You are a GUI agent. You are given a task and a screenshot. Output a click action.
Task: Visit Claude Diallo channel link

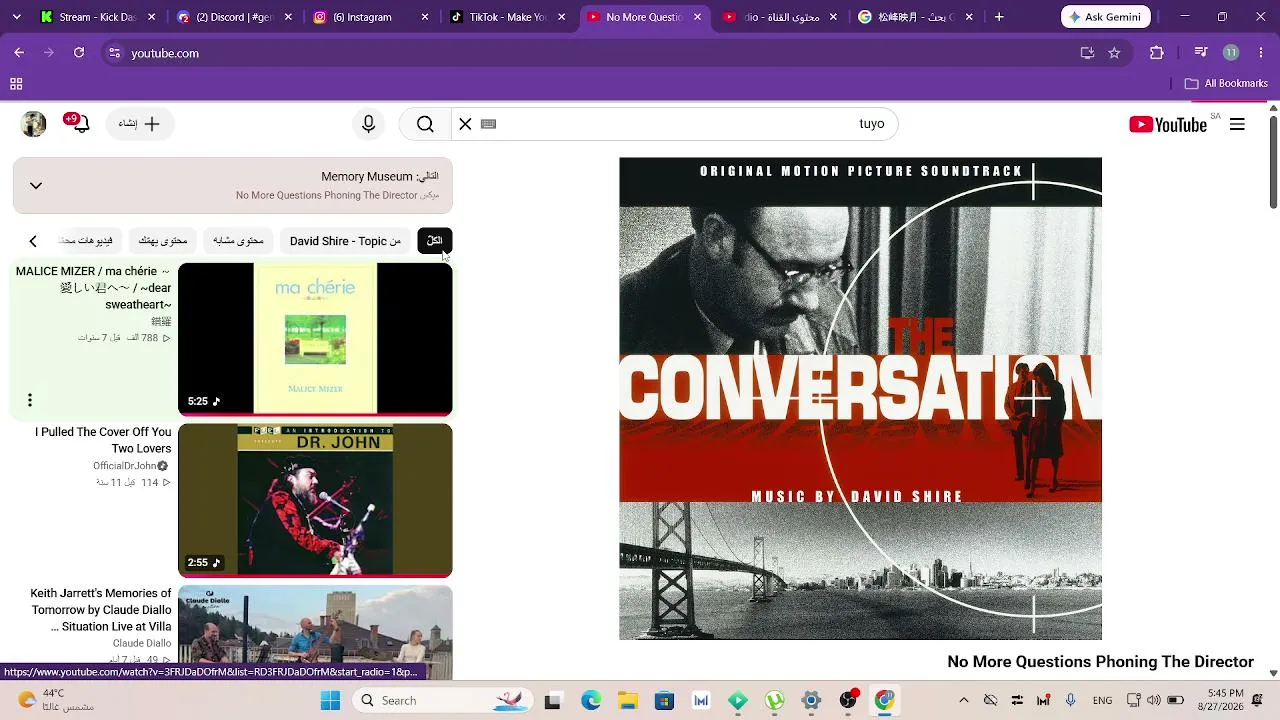[142, 644]
